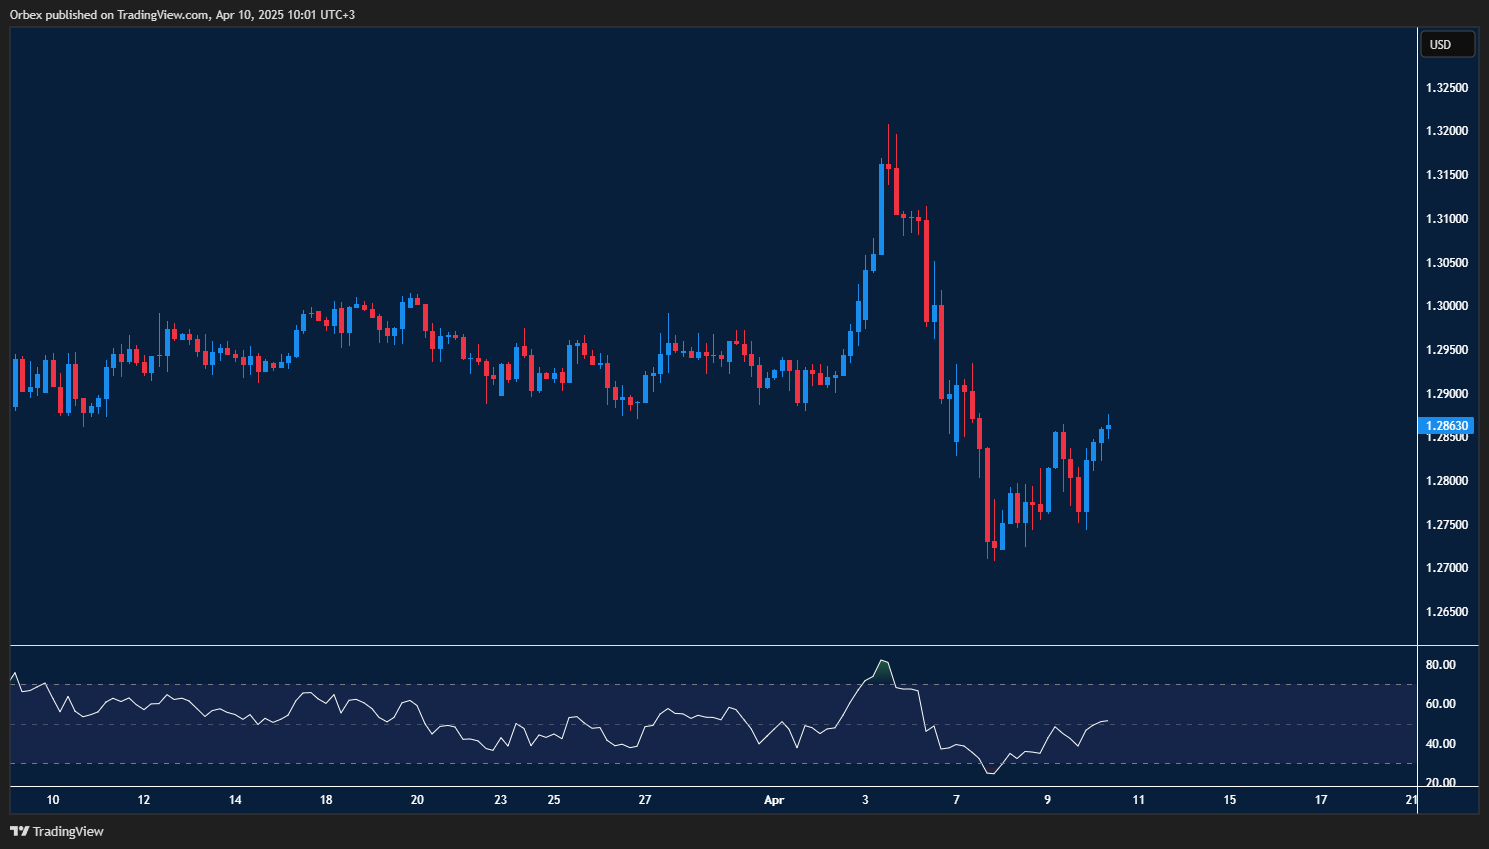Select the Apr date marker on time axis
The image size is (1489, 849).
click(x=774, y=800)
